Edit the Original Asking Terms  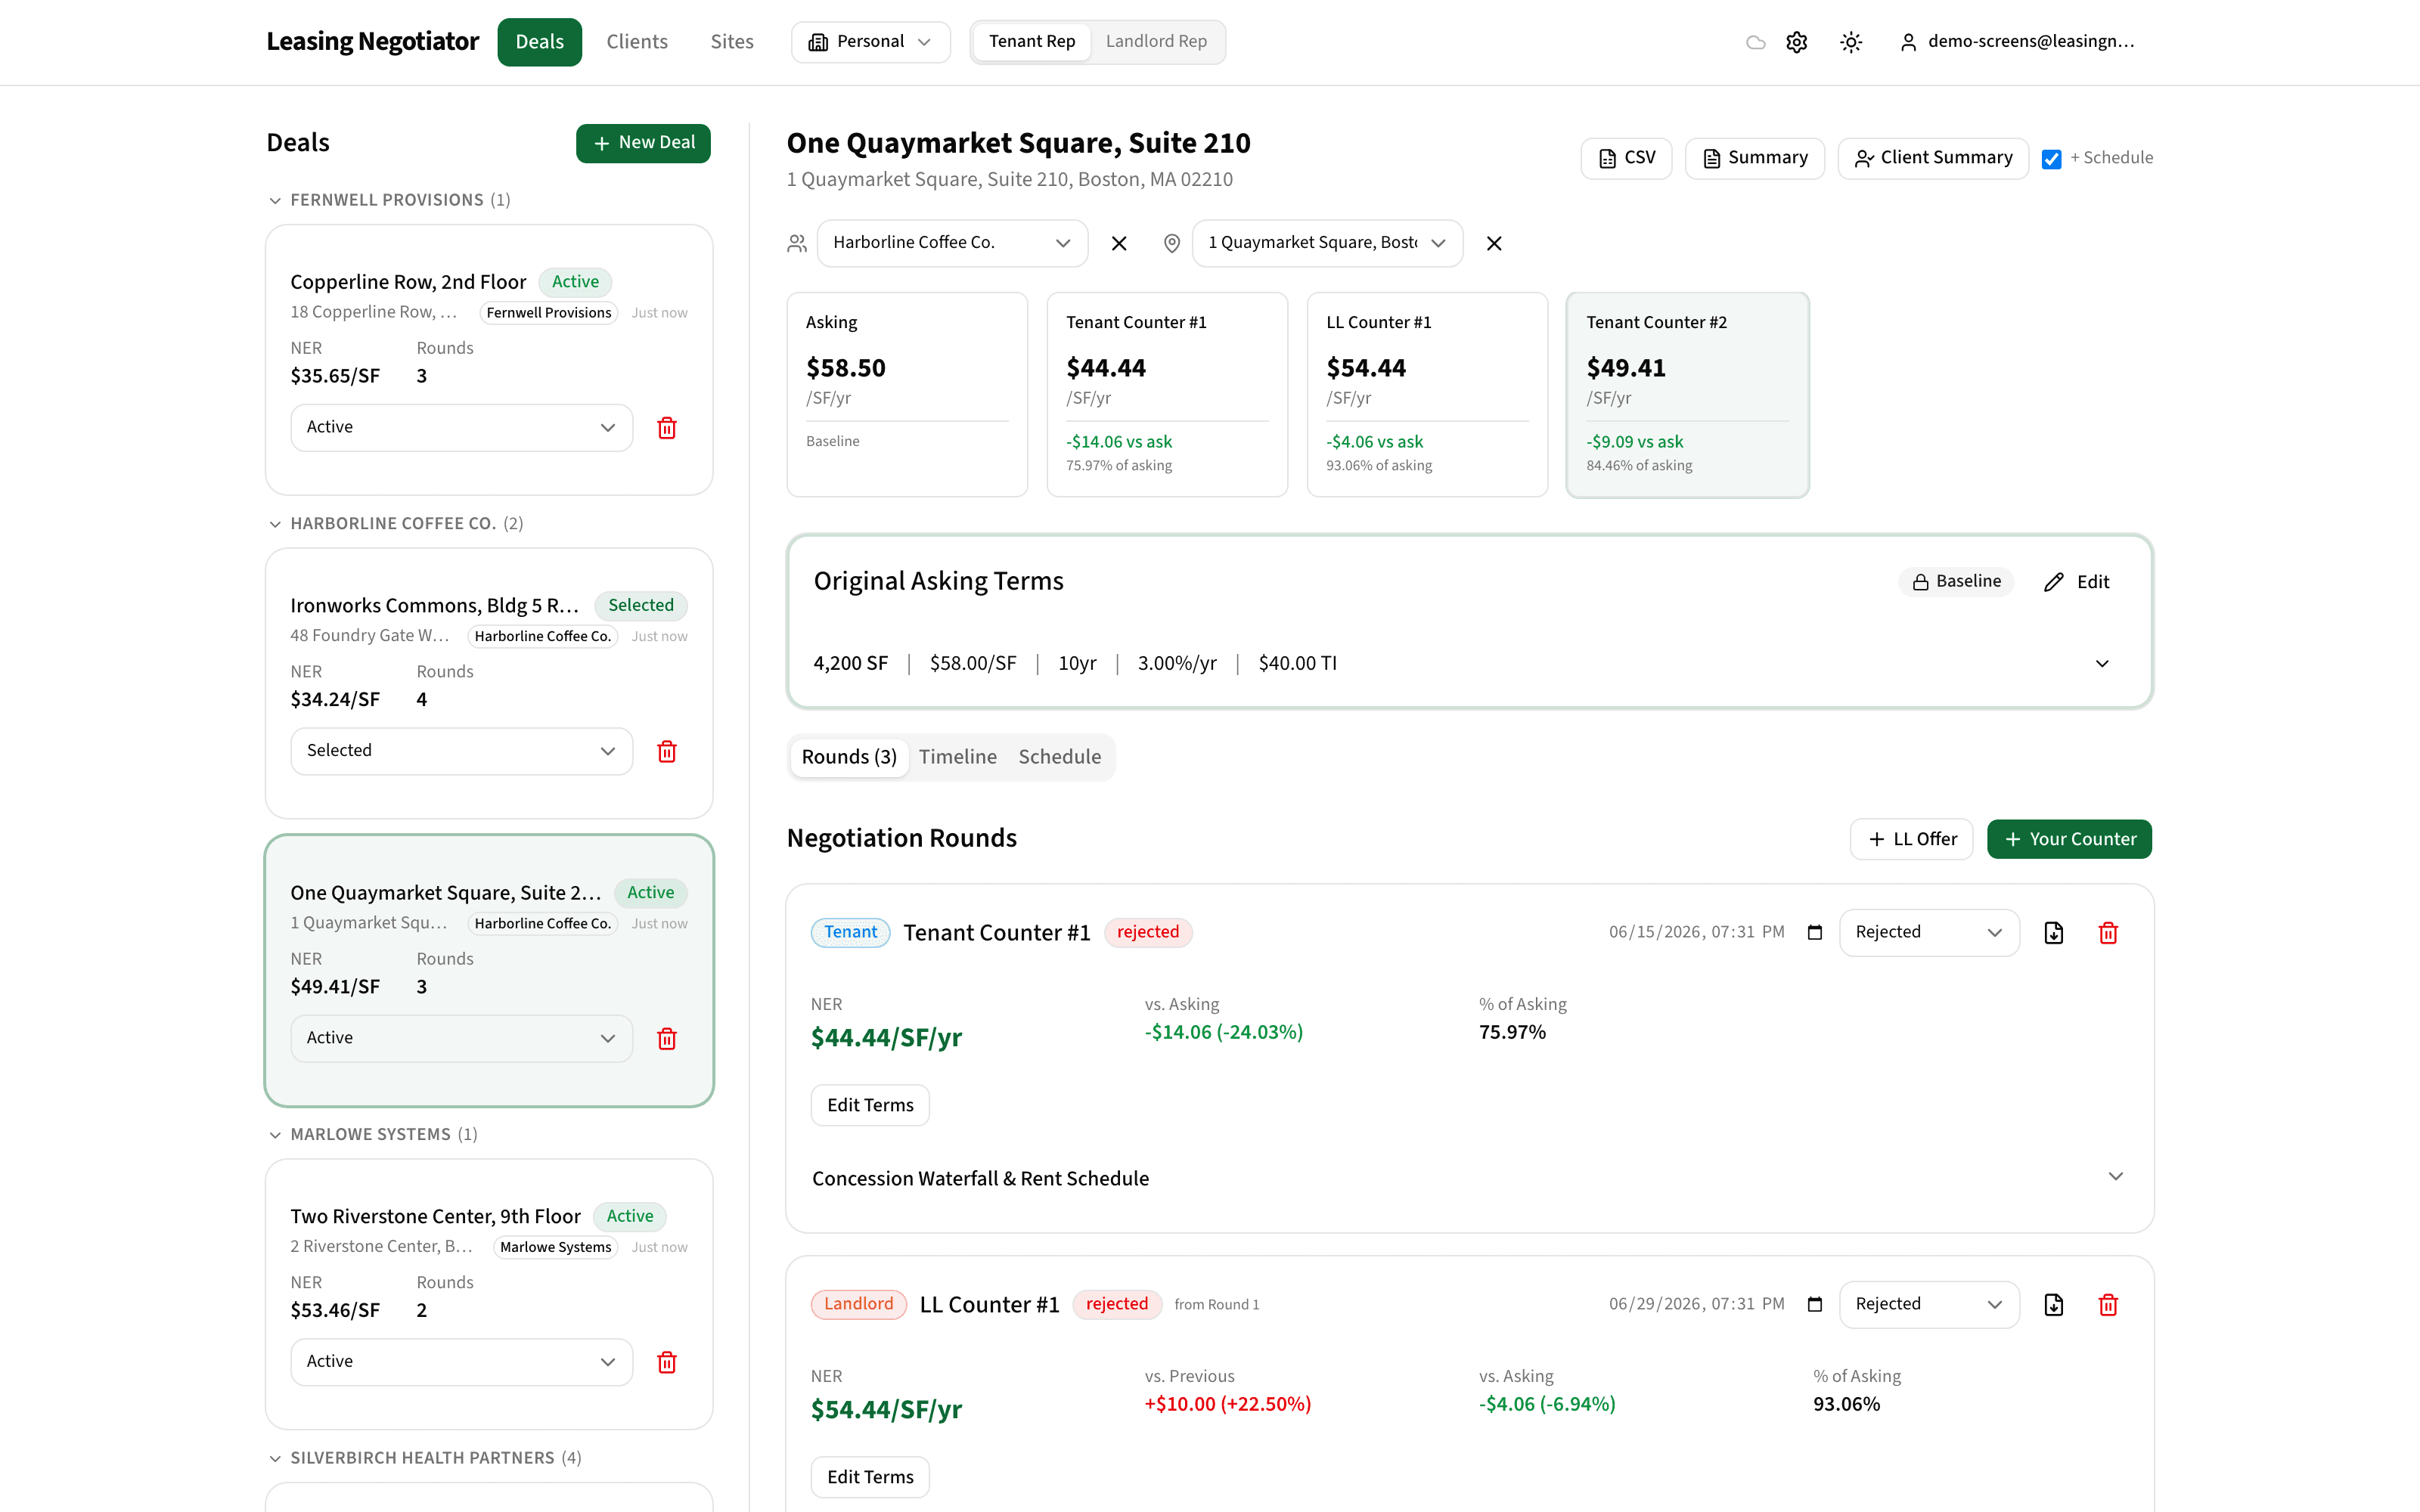pyautogui.click(x=2077, y=582)
